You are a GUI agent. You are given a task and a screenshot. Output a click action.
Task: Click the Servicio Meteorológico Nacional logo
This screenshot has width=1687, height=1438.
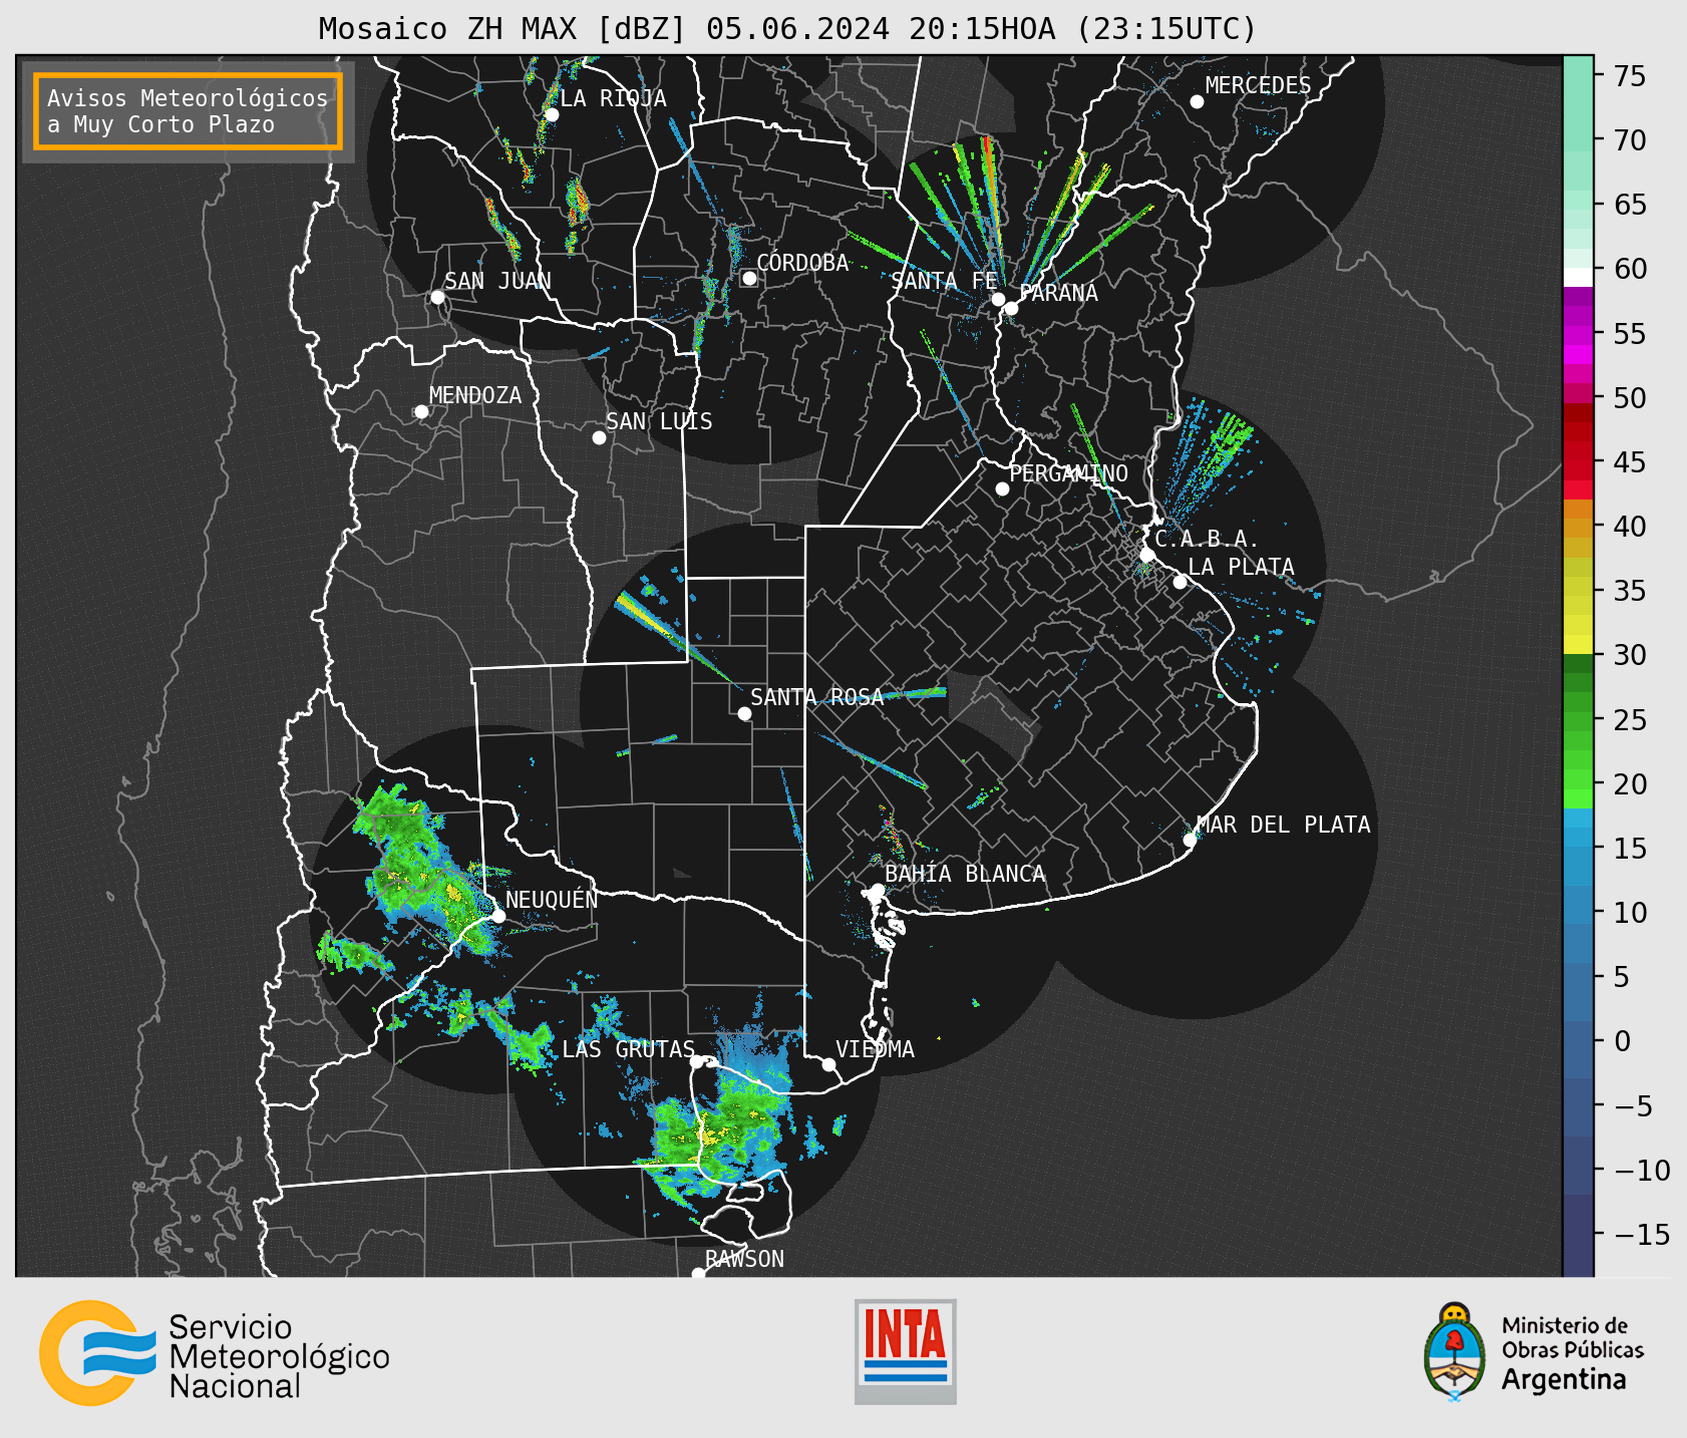click(215, 1353)
